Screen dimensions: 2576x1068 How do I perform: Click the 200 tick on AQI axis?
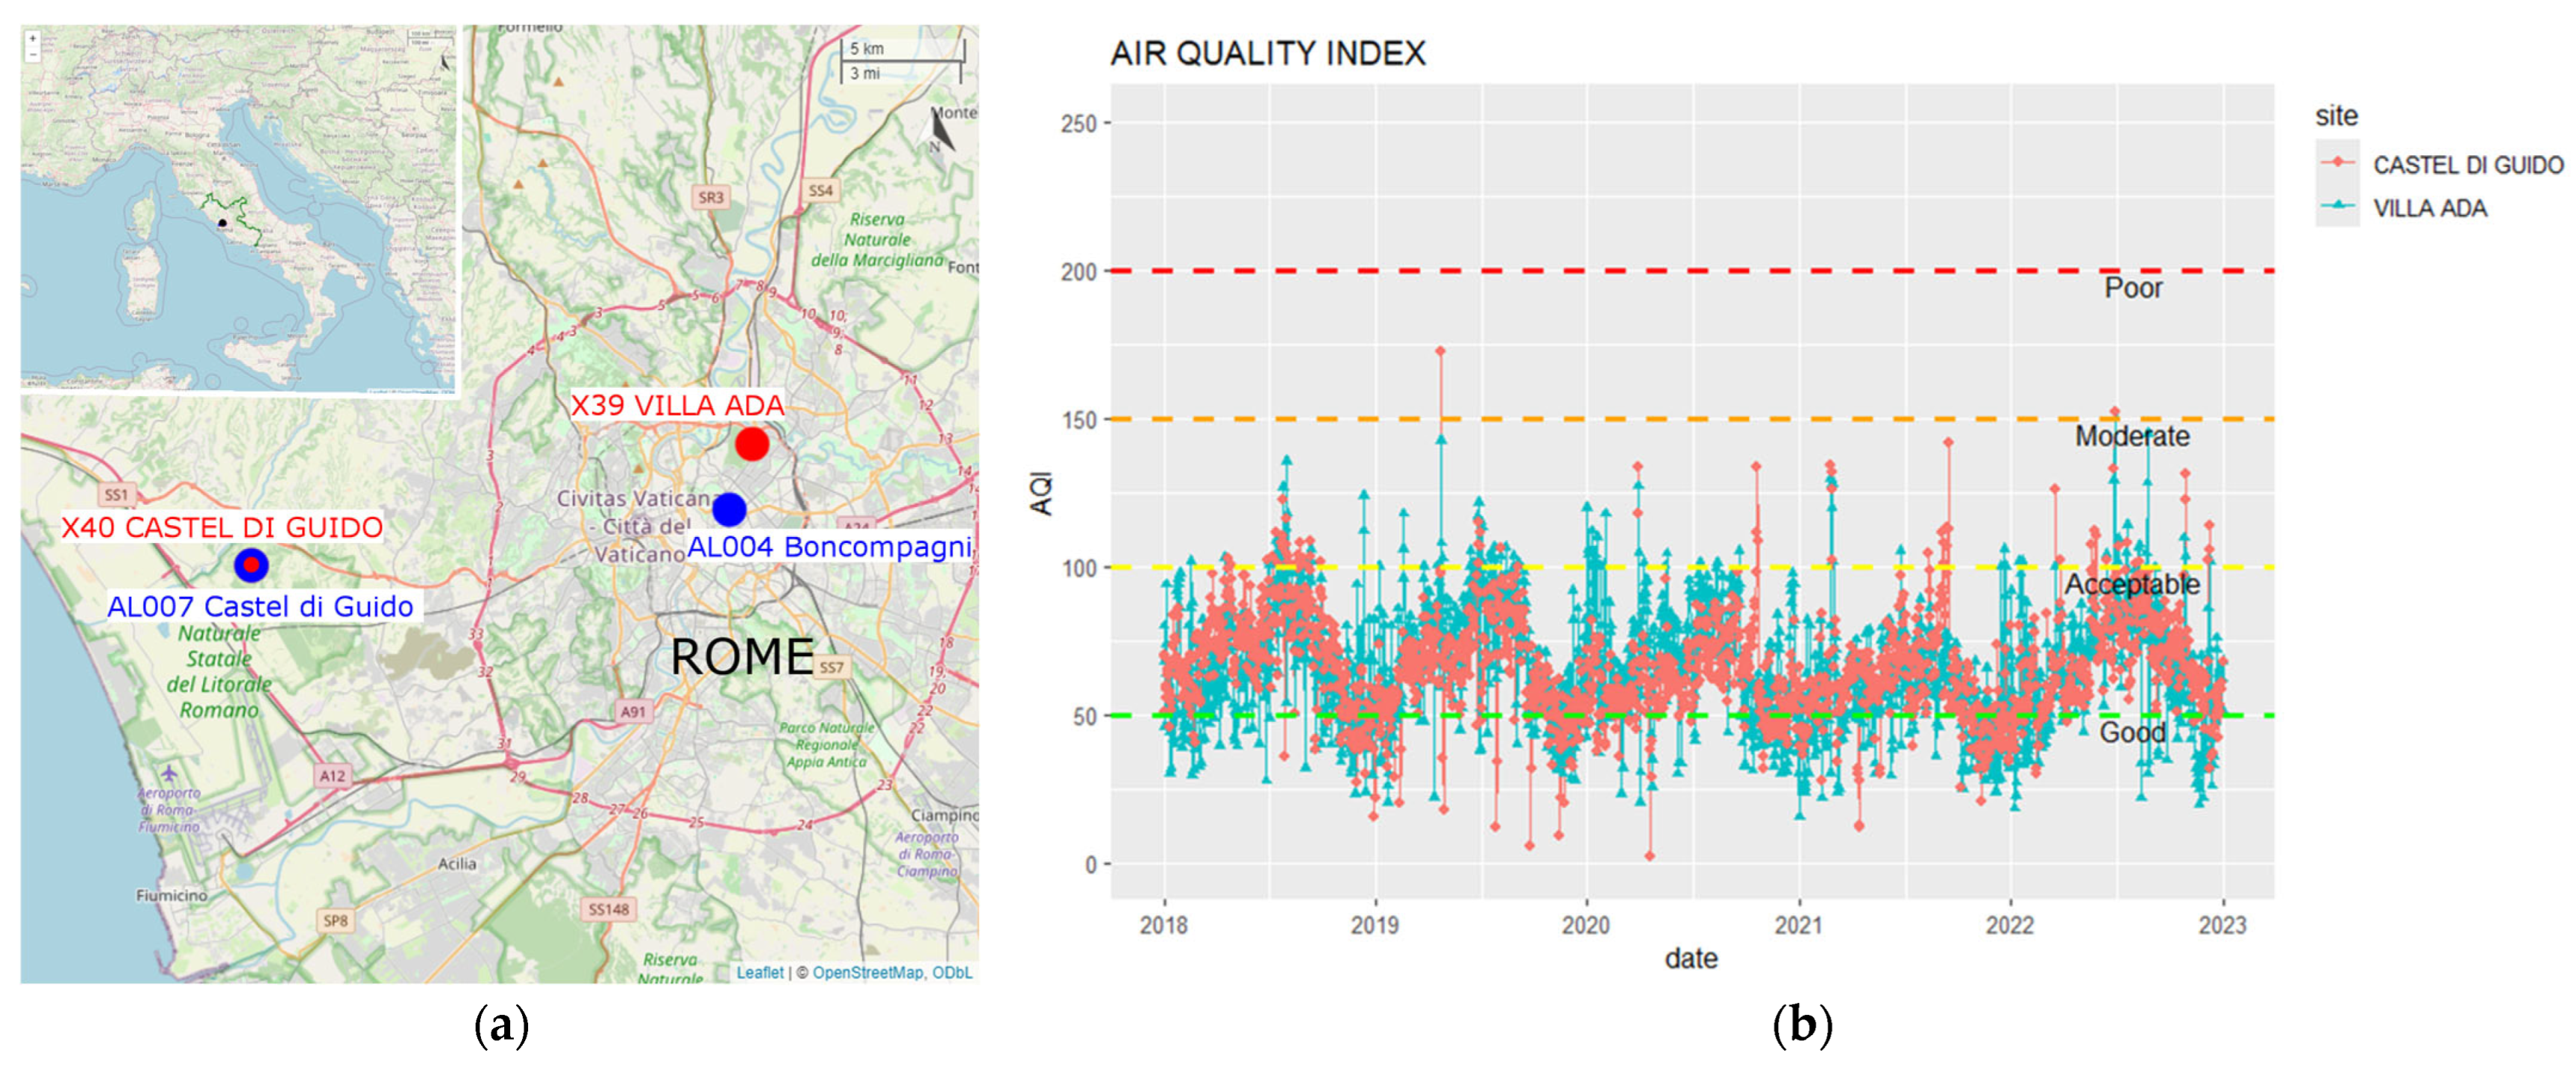point(1079,272)
